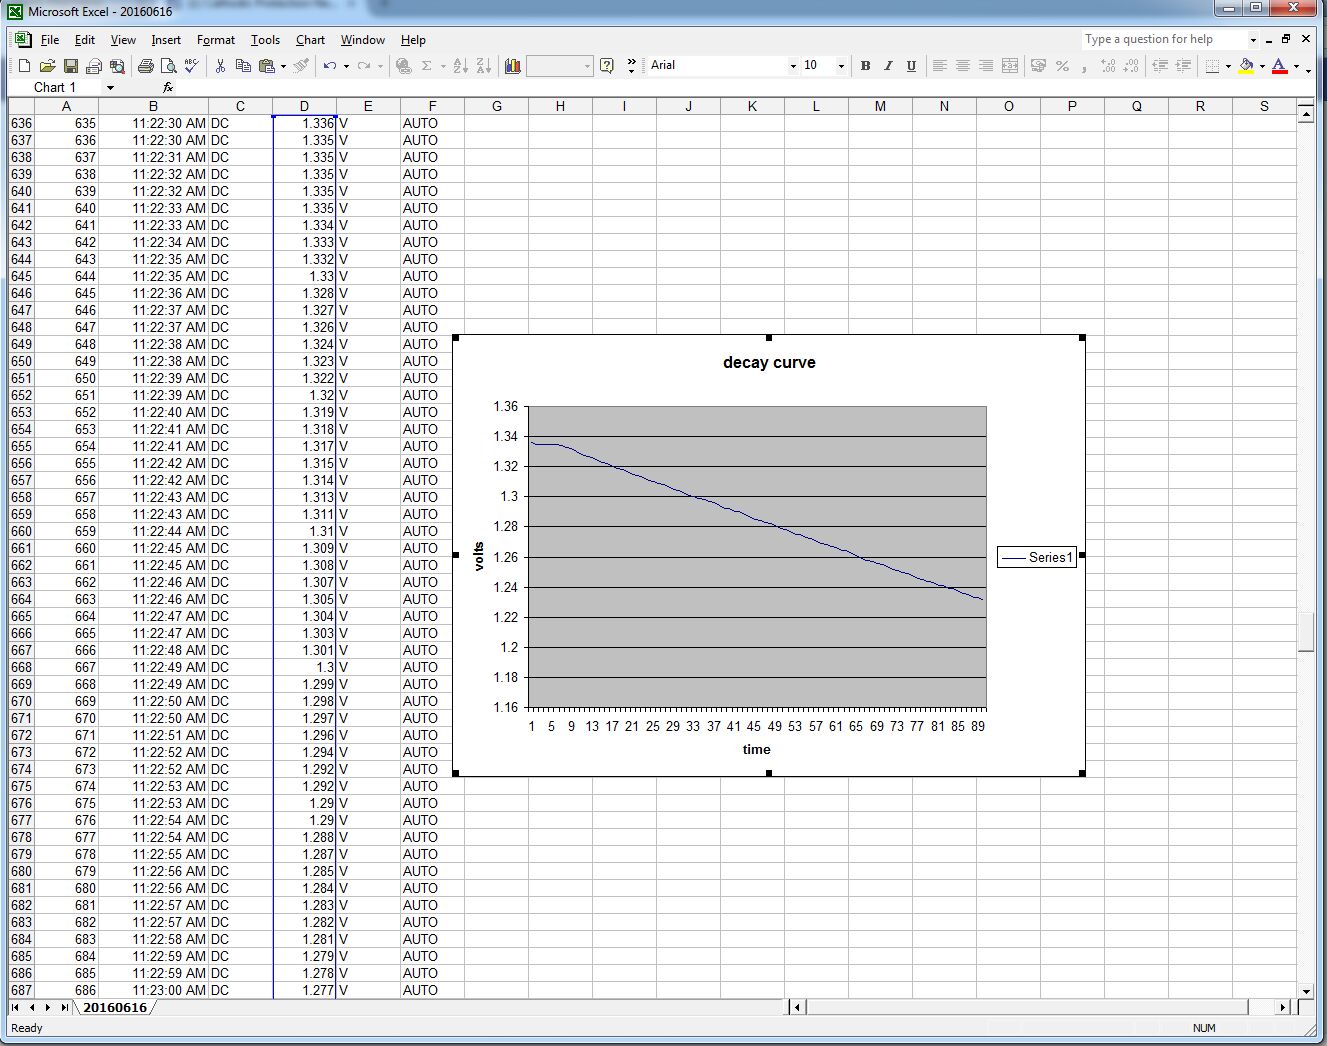Click the Cut scissors icon
This screenshot has width=1327, height=1046.
click(x=220, y=66)
